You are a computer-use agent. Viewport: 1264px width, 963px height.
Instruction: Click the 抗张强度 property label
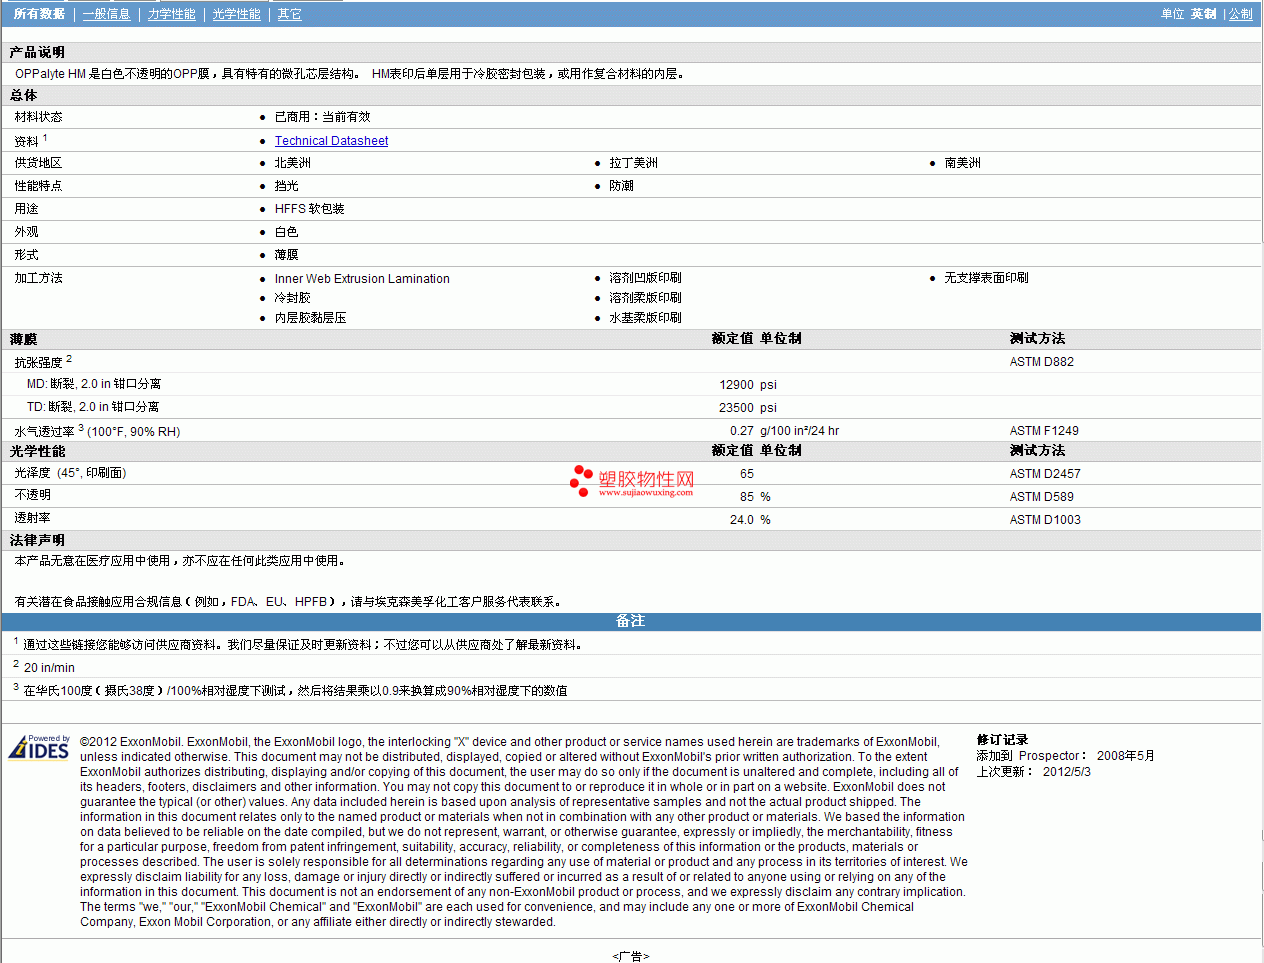click(x=38, y=362)
